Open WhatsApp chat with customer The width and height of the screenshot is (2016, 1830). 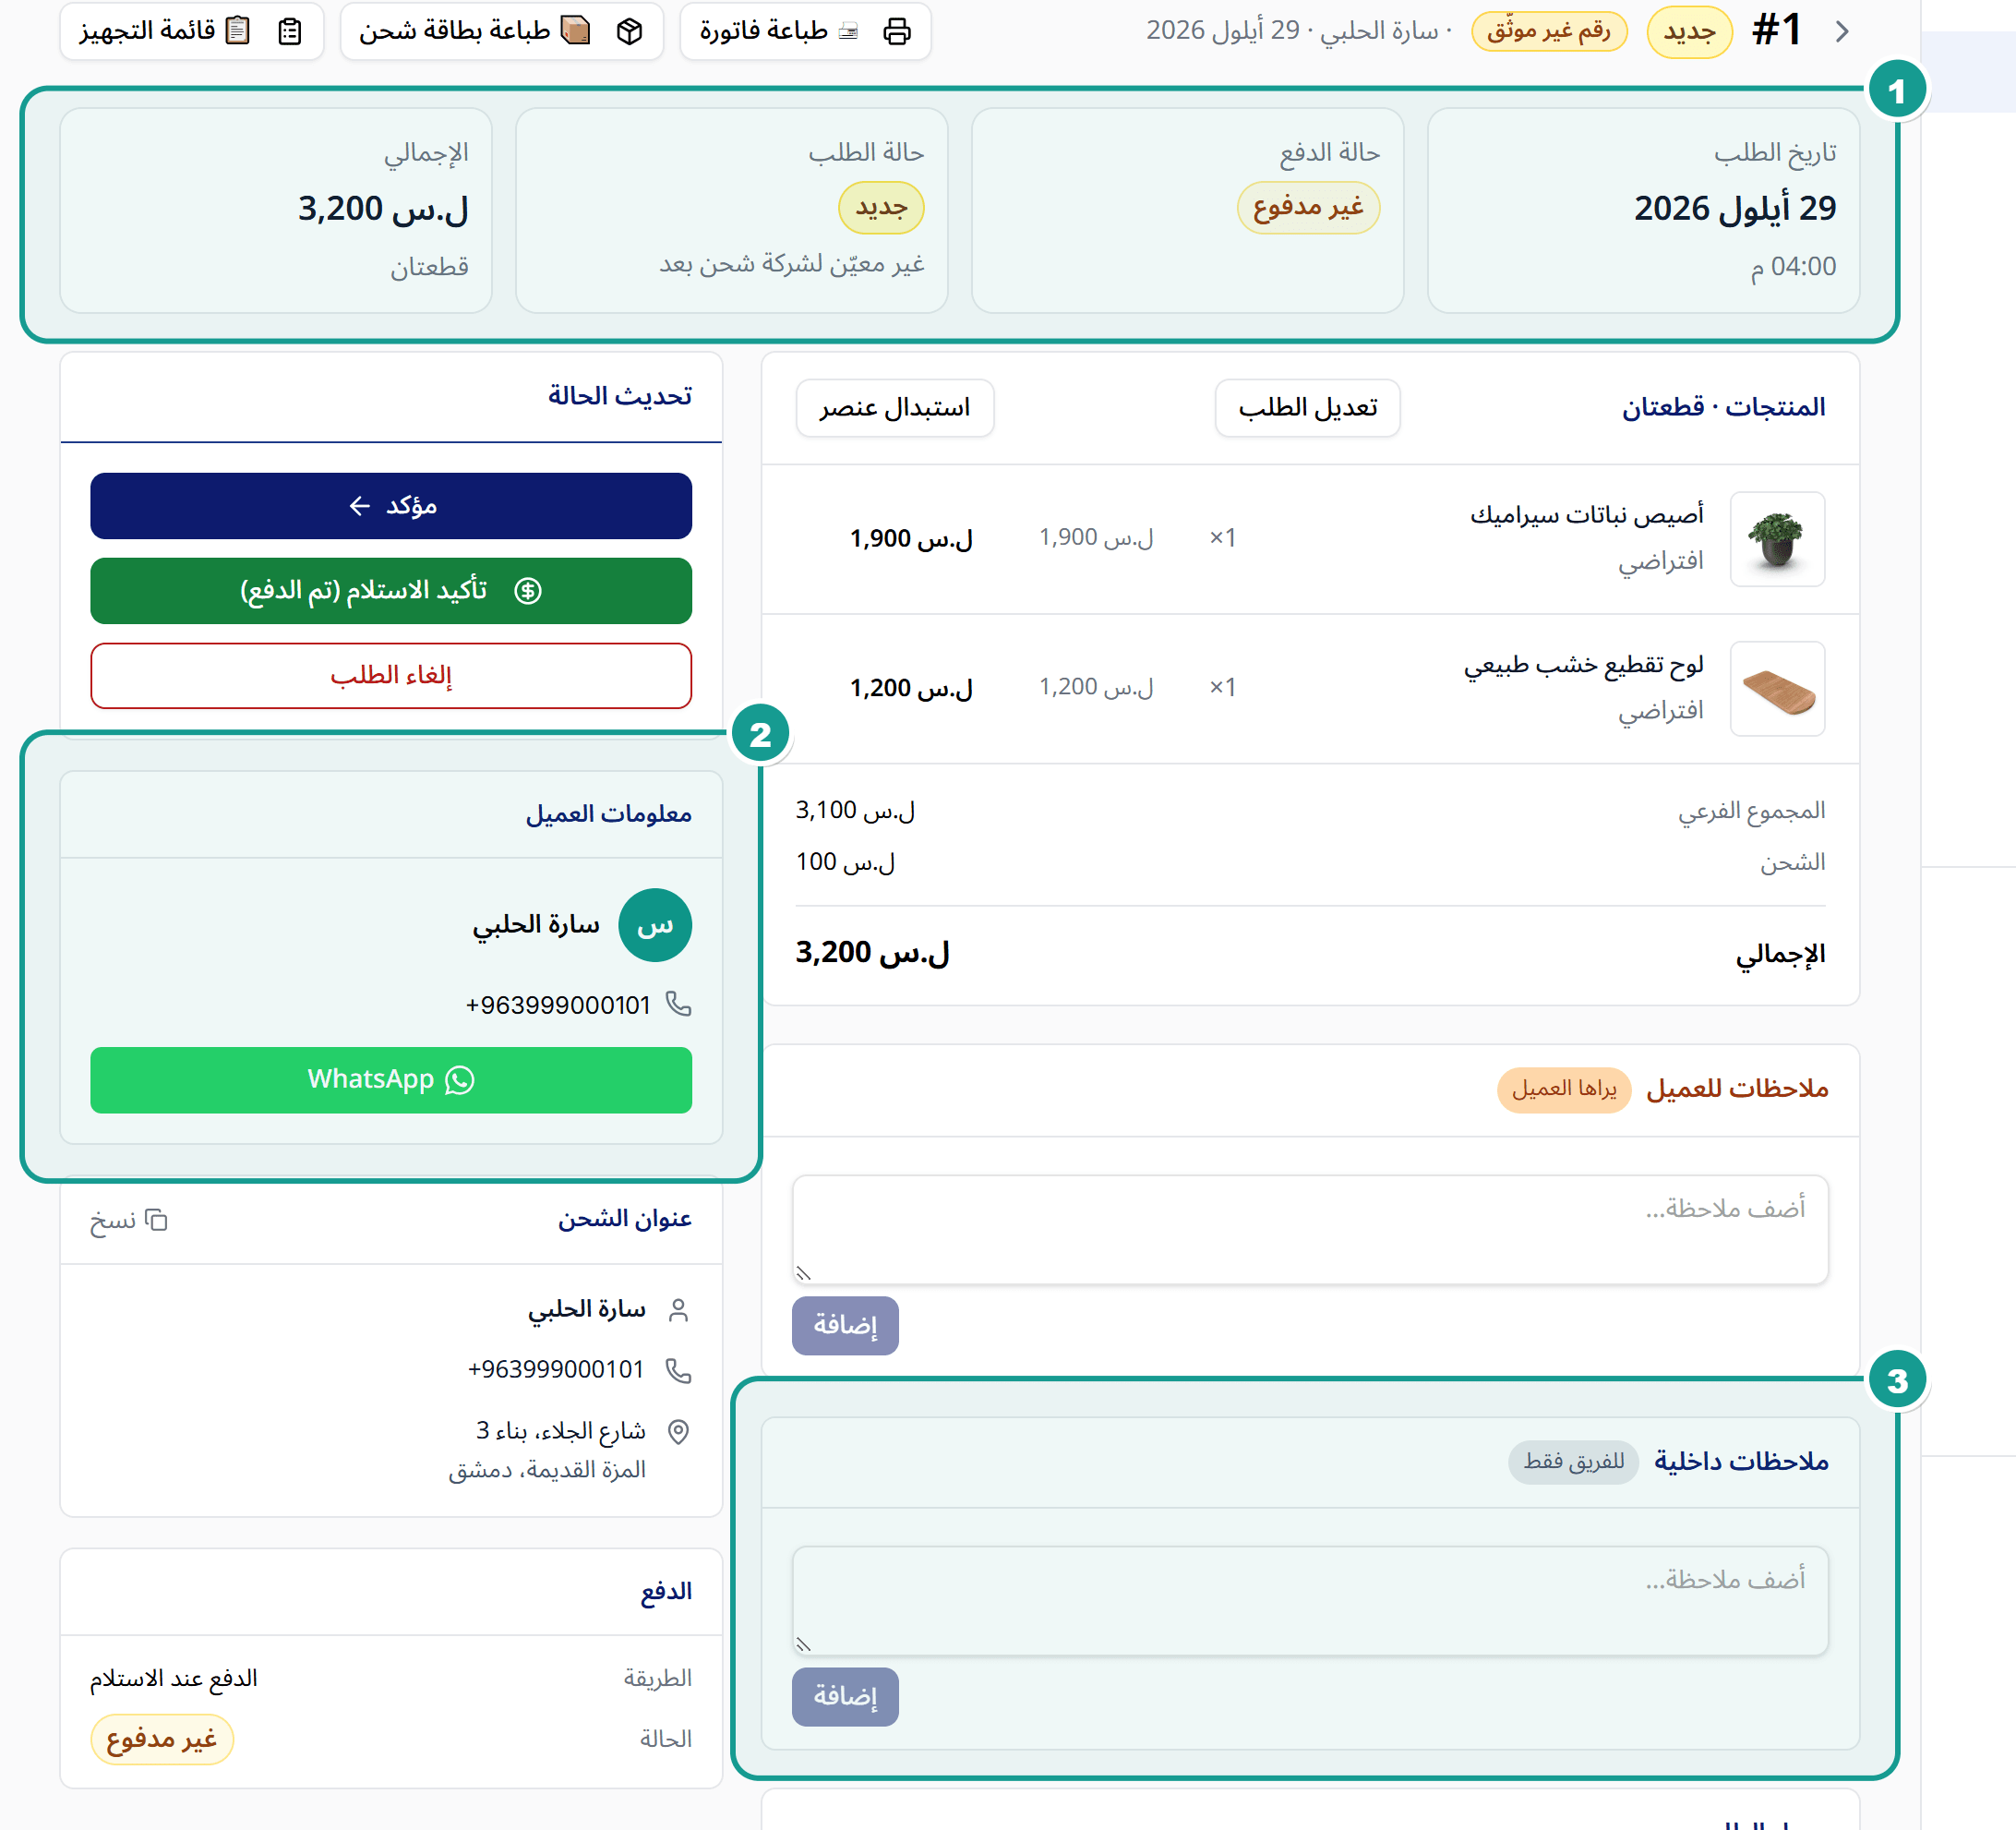pyautogui.click(x=391, y=1080)
